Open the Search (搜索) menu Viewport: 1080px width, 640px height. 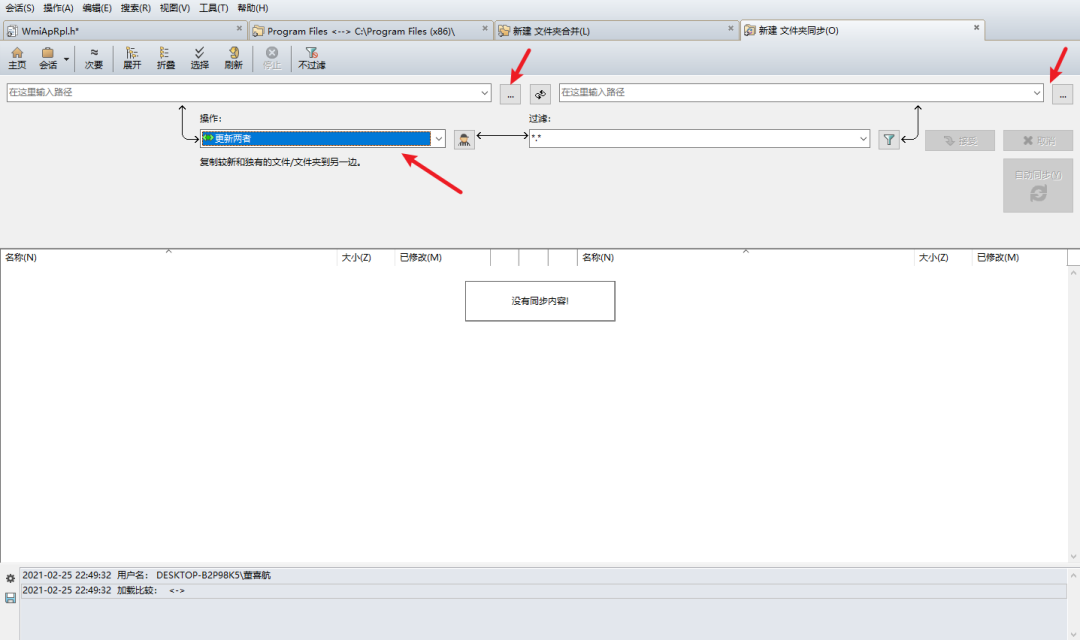136,8
